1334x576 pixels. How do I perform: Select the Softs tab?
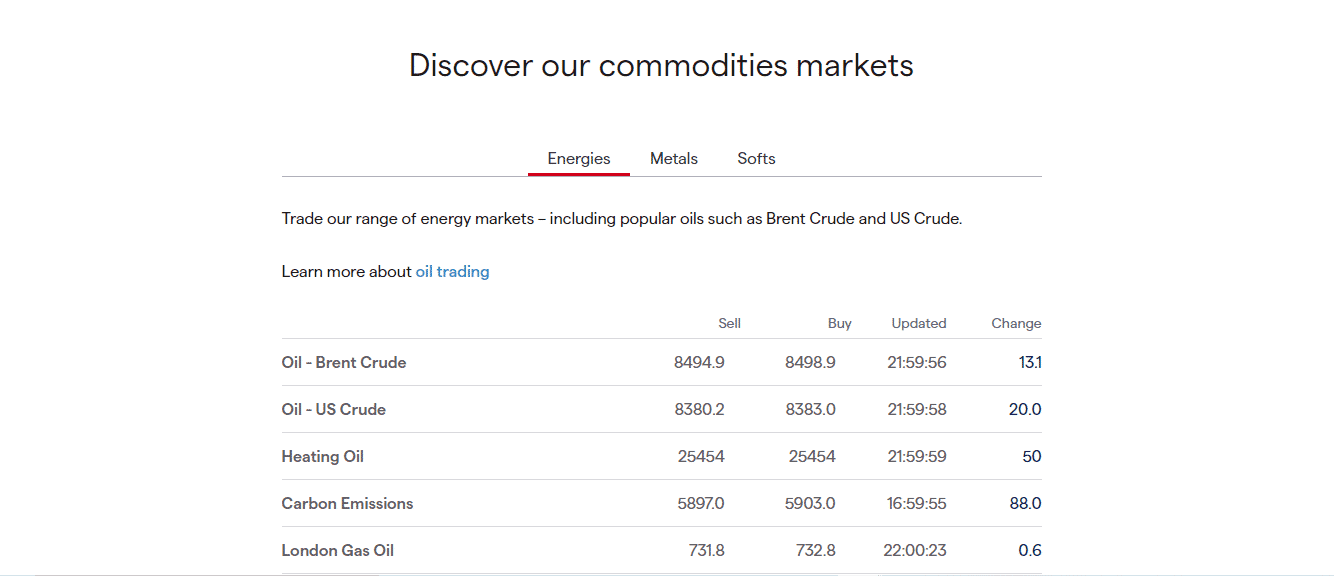(756, 158)
